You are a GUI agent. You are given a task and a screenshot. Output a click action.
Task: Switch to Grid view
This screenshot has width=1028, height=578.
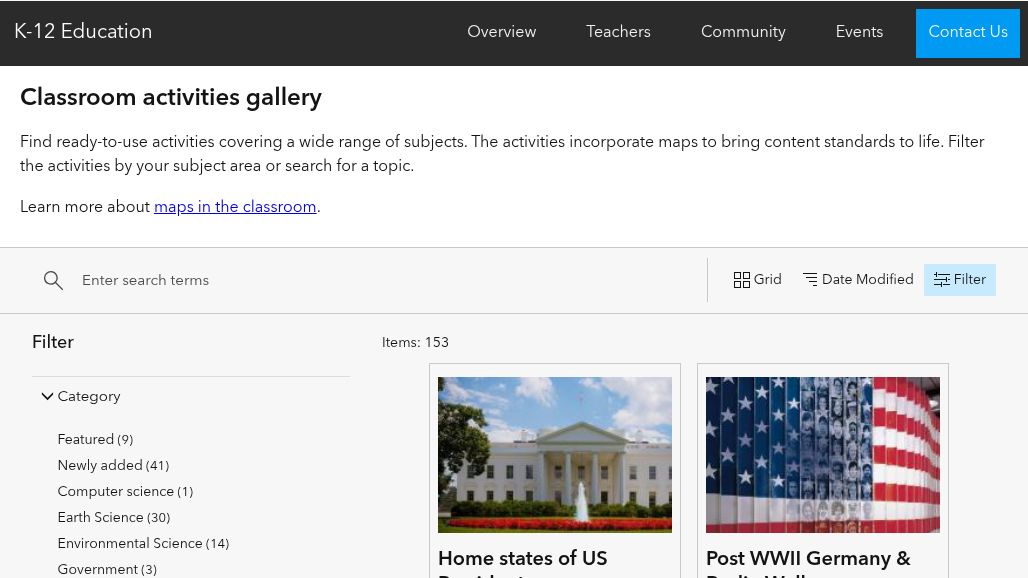coord(757,280)
